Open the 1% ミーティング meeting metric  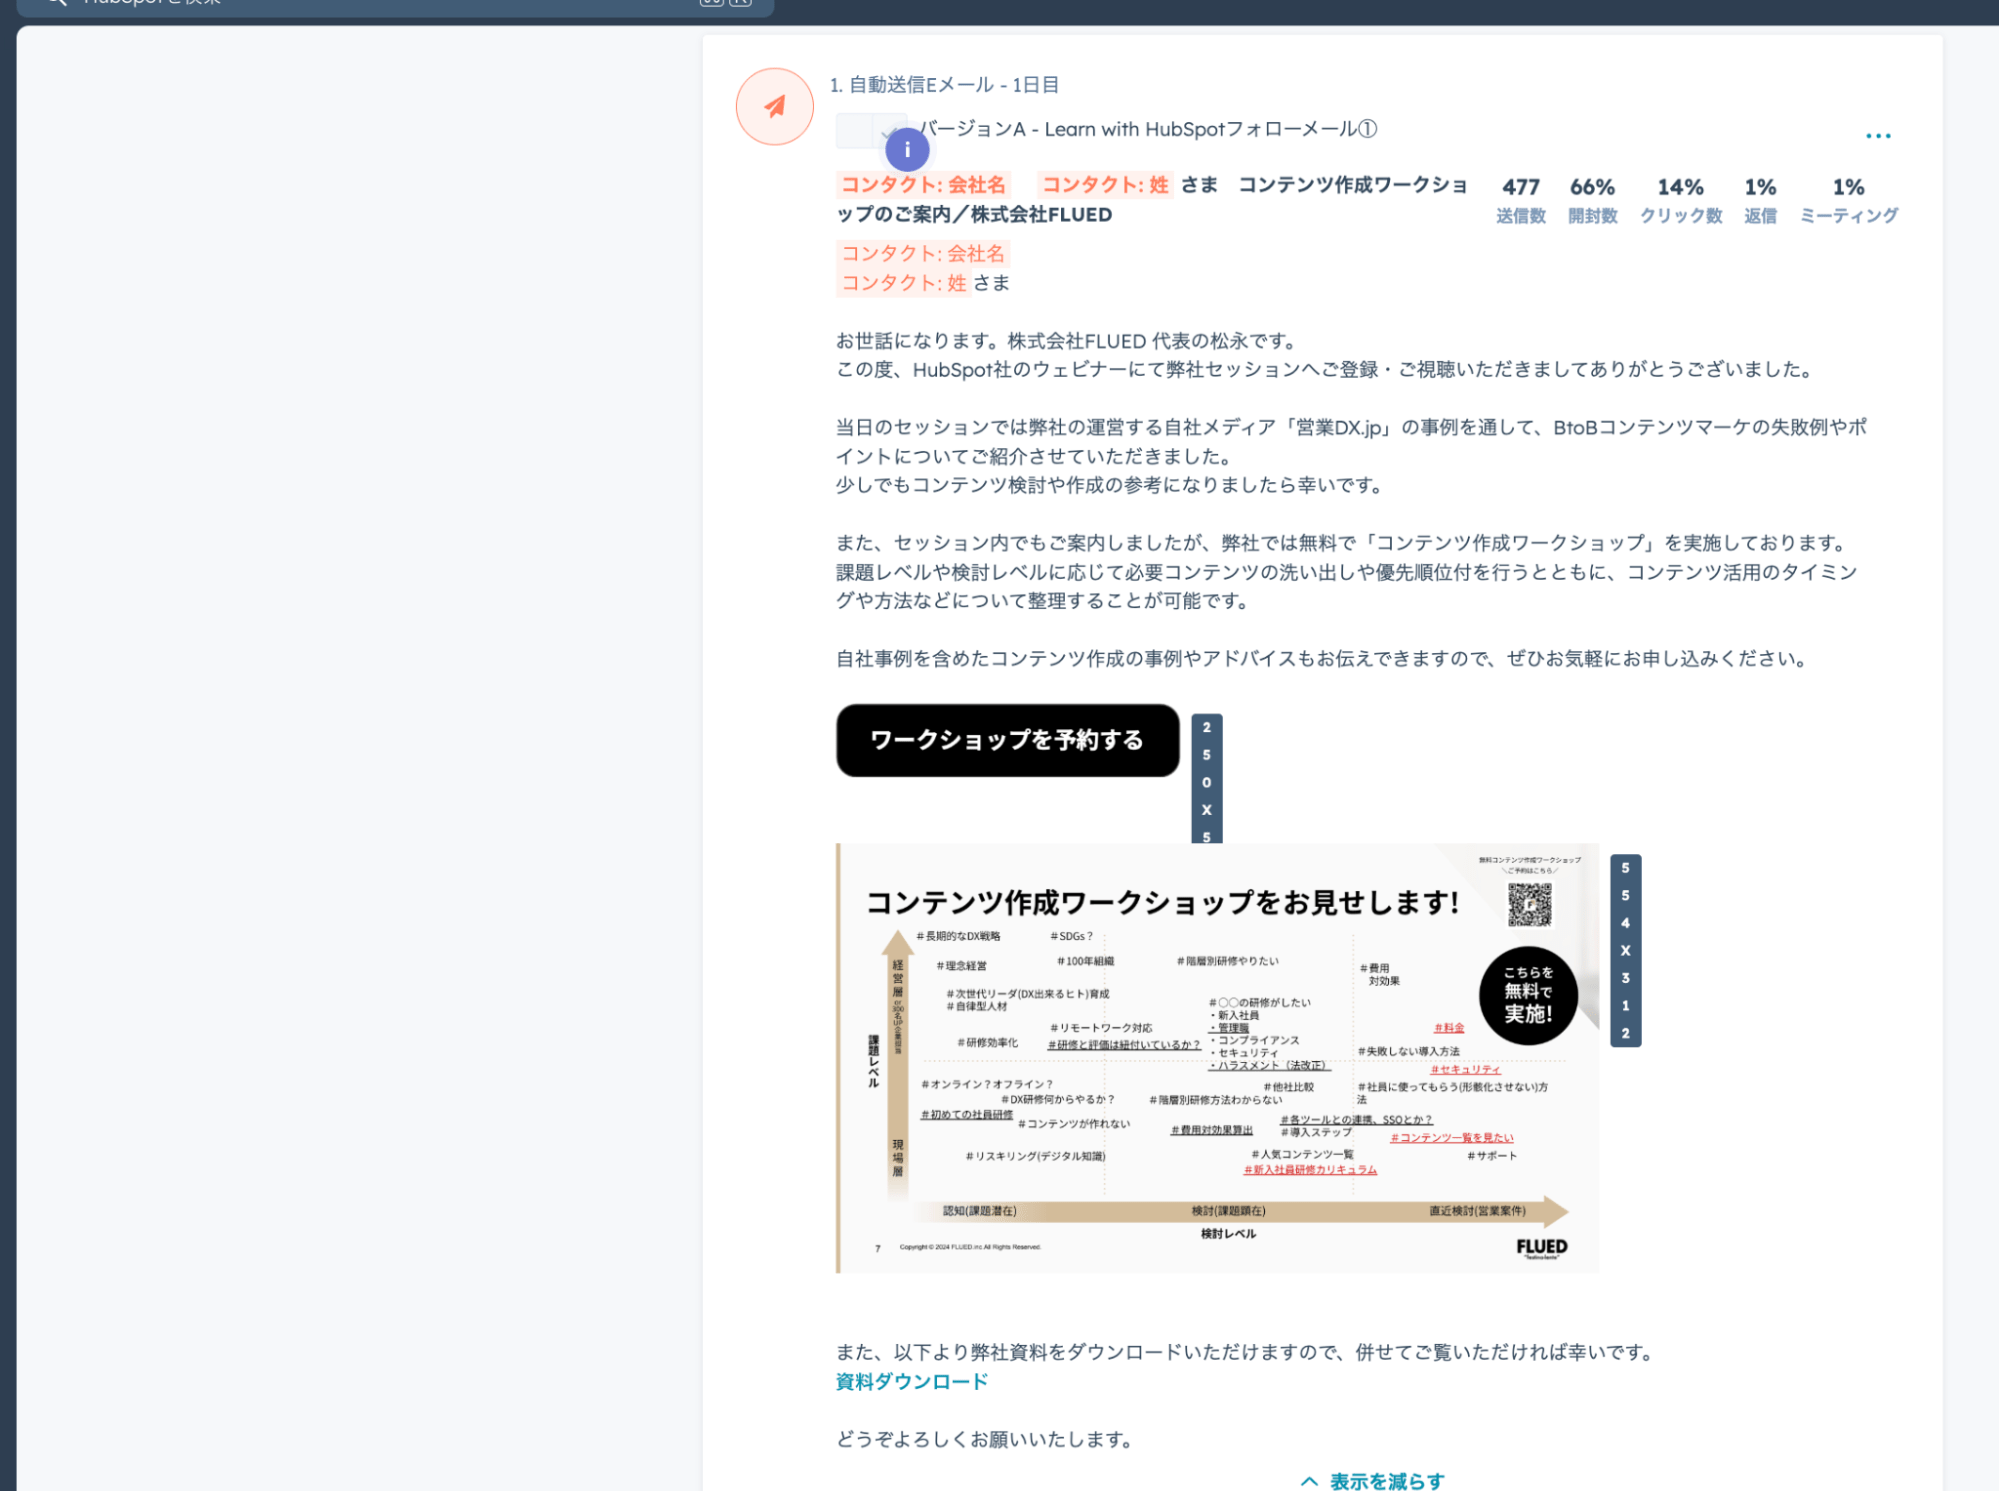click(x=1848, y=199)
